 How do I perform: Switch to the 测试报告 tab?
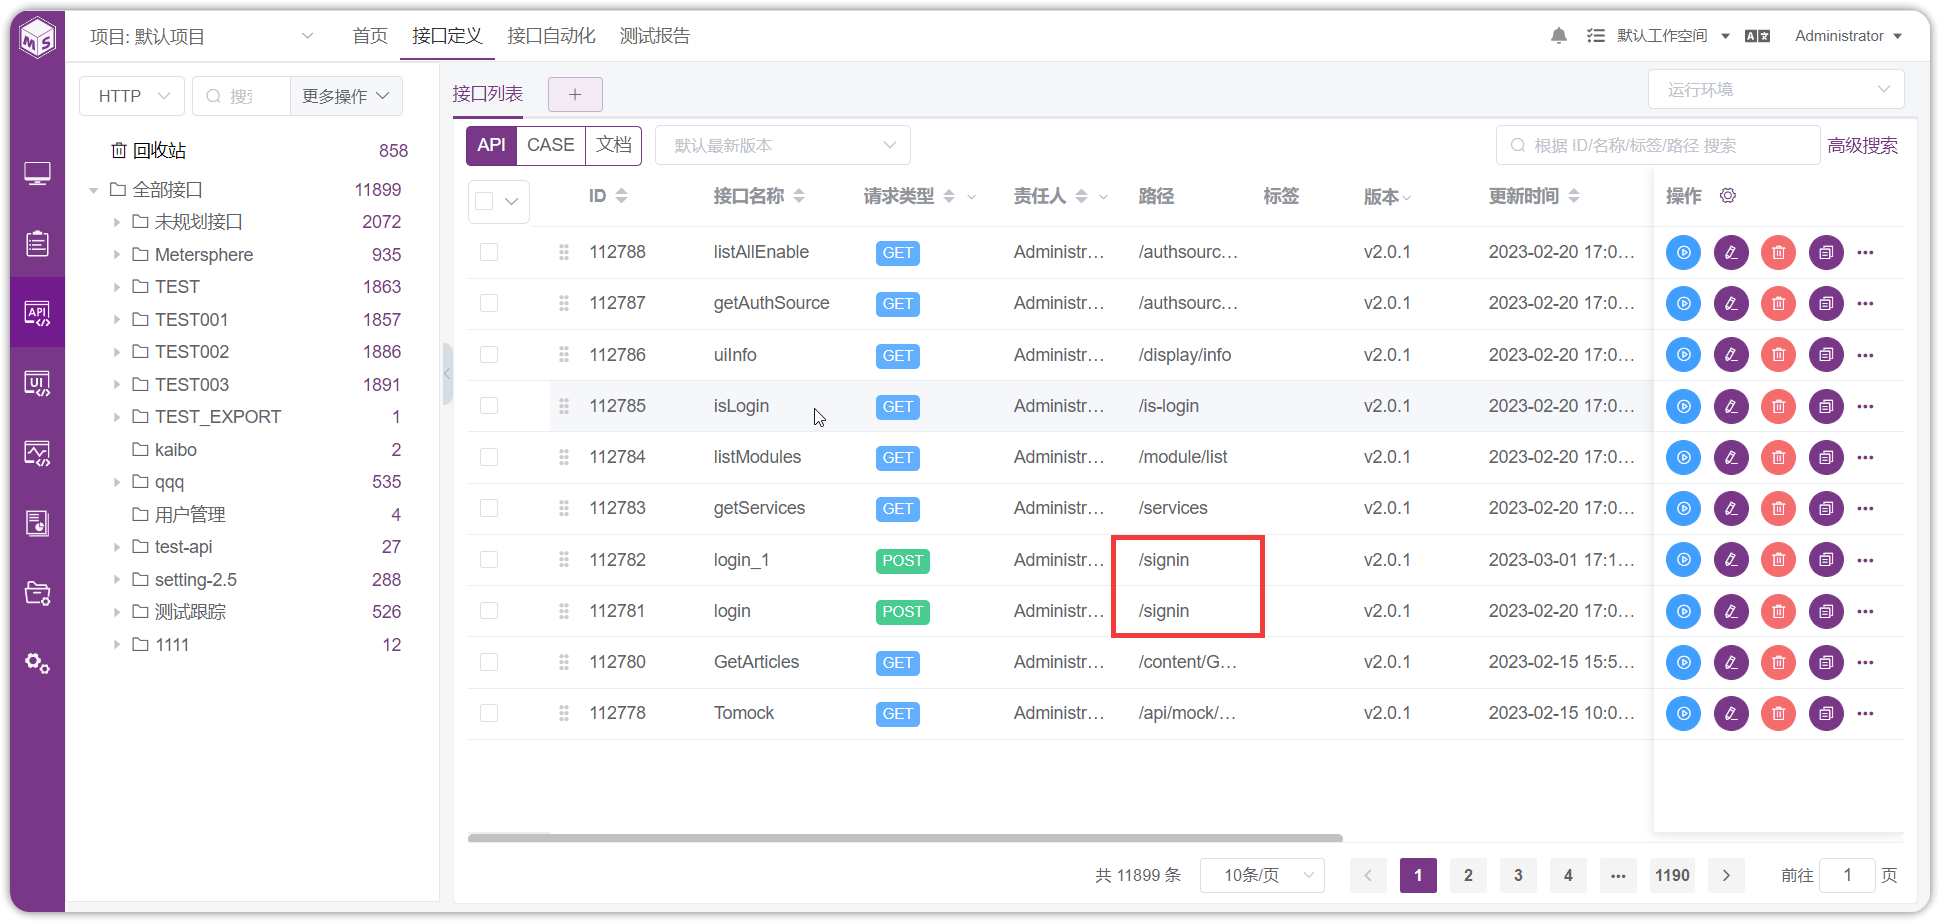655,36
